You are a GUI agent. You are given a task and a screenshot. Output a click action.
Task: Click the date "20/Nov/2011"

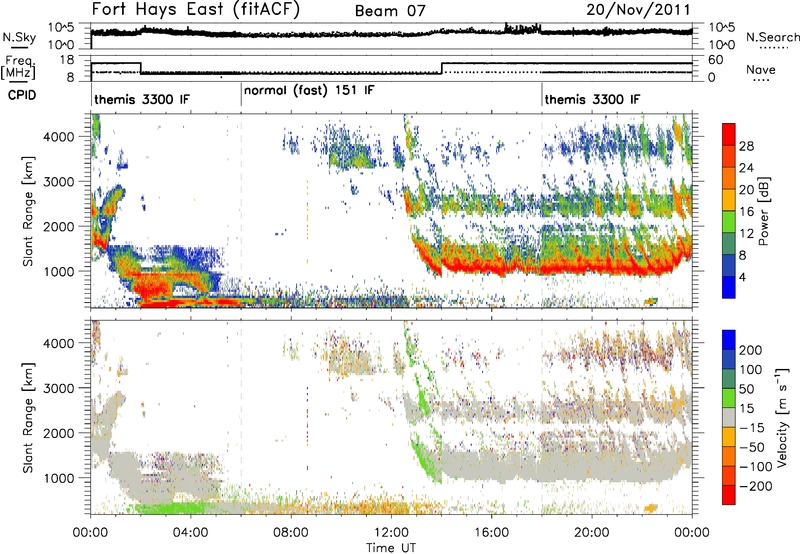[638, 10]
